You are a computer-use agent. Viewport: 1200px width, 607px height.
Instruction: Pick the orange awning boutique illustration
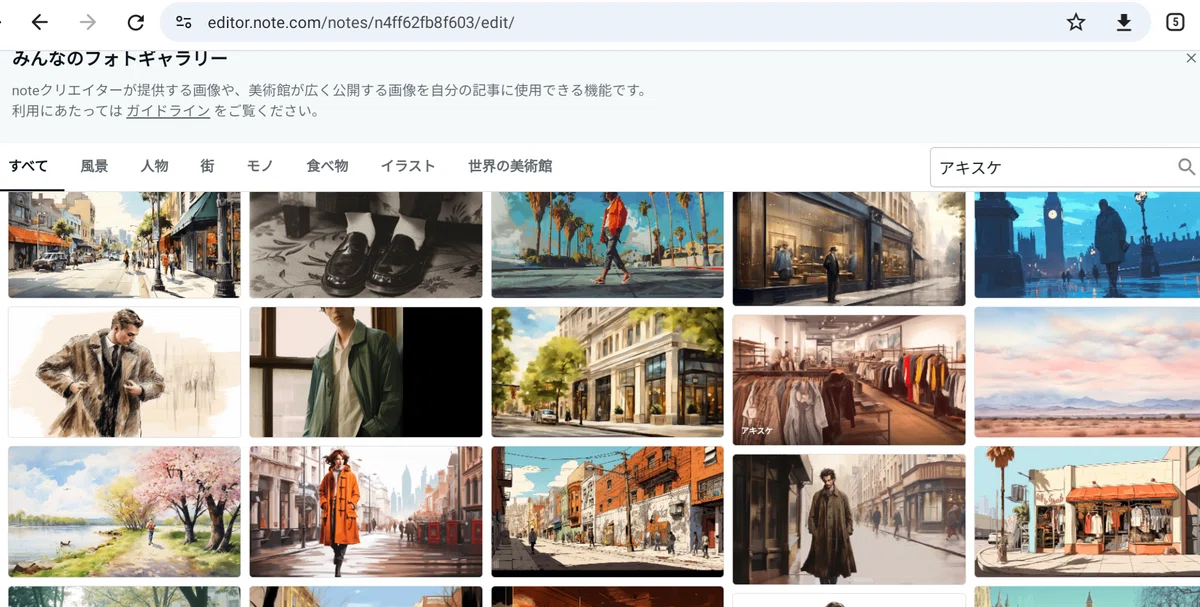pos(1087,512)
